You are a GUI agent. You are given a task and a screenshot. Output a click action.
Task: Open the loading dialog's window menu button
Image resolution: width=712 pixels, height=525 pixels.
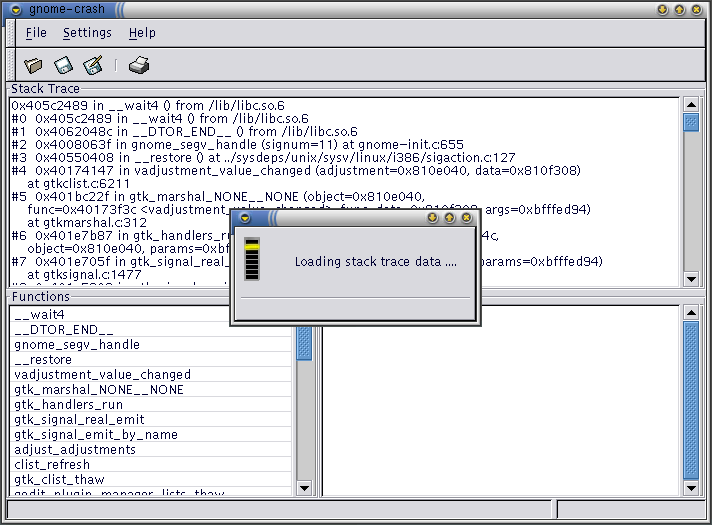tap(245, 218)
